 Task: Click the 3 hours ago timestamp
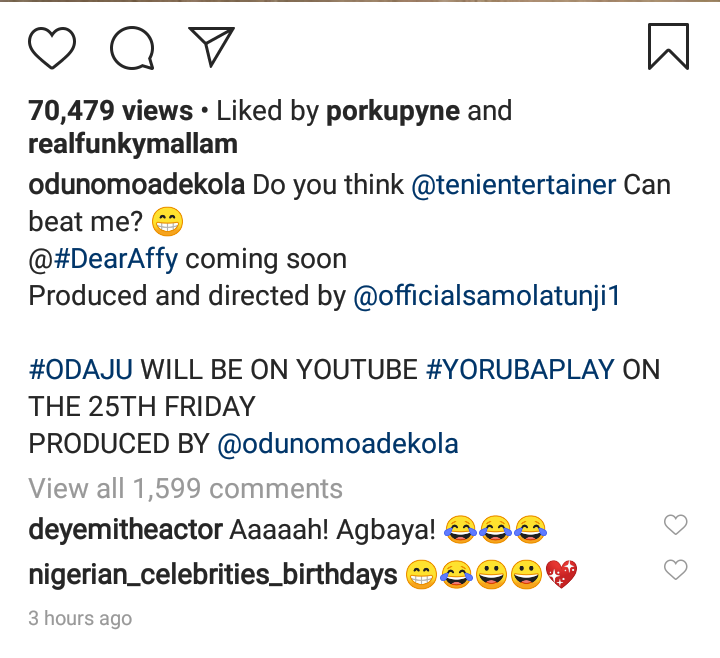pos(80,619)
